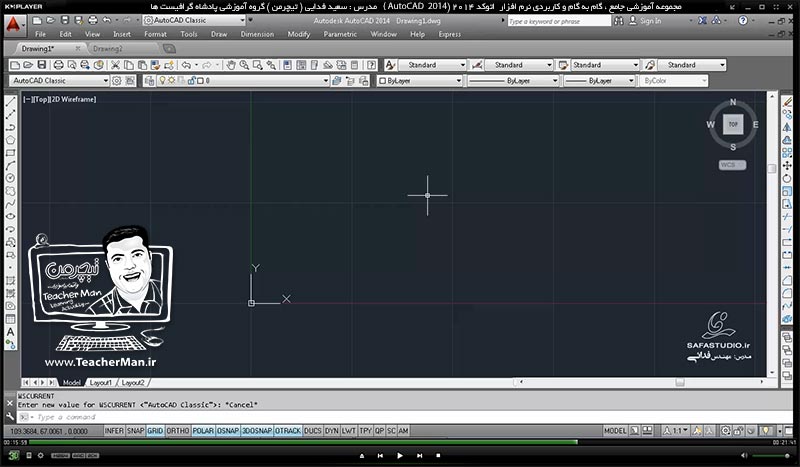Click the Plot printer icon
The height and width of the screenshot is (467, 800).
coord(59,65)
